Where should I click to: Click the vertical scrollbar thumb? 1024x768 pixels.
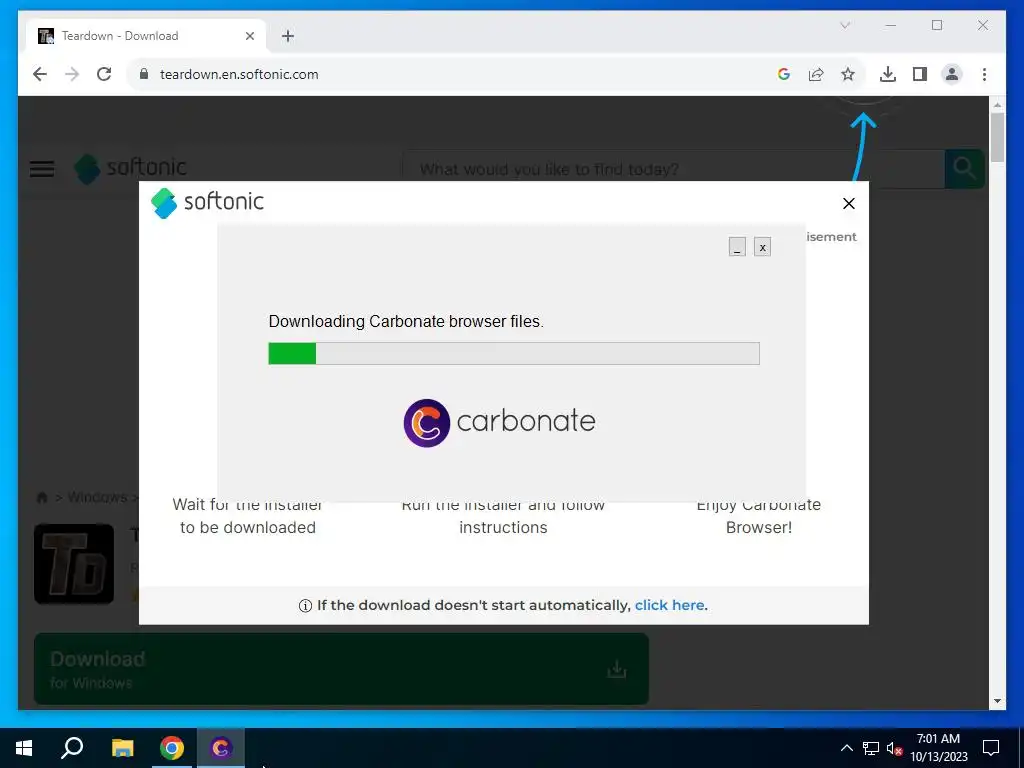[997, 137]
